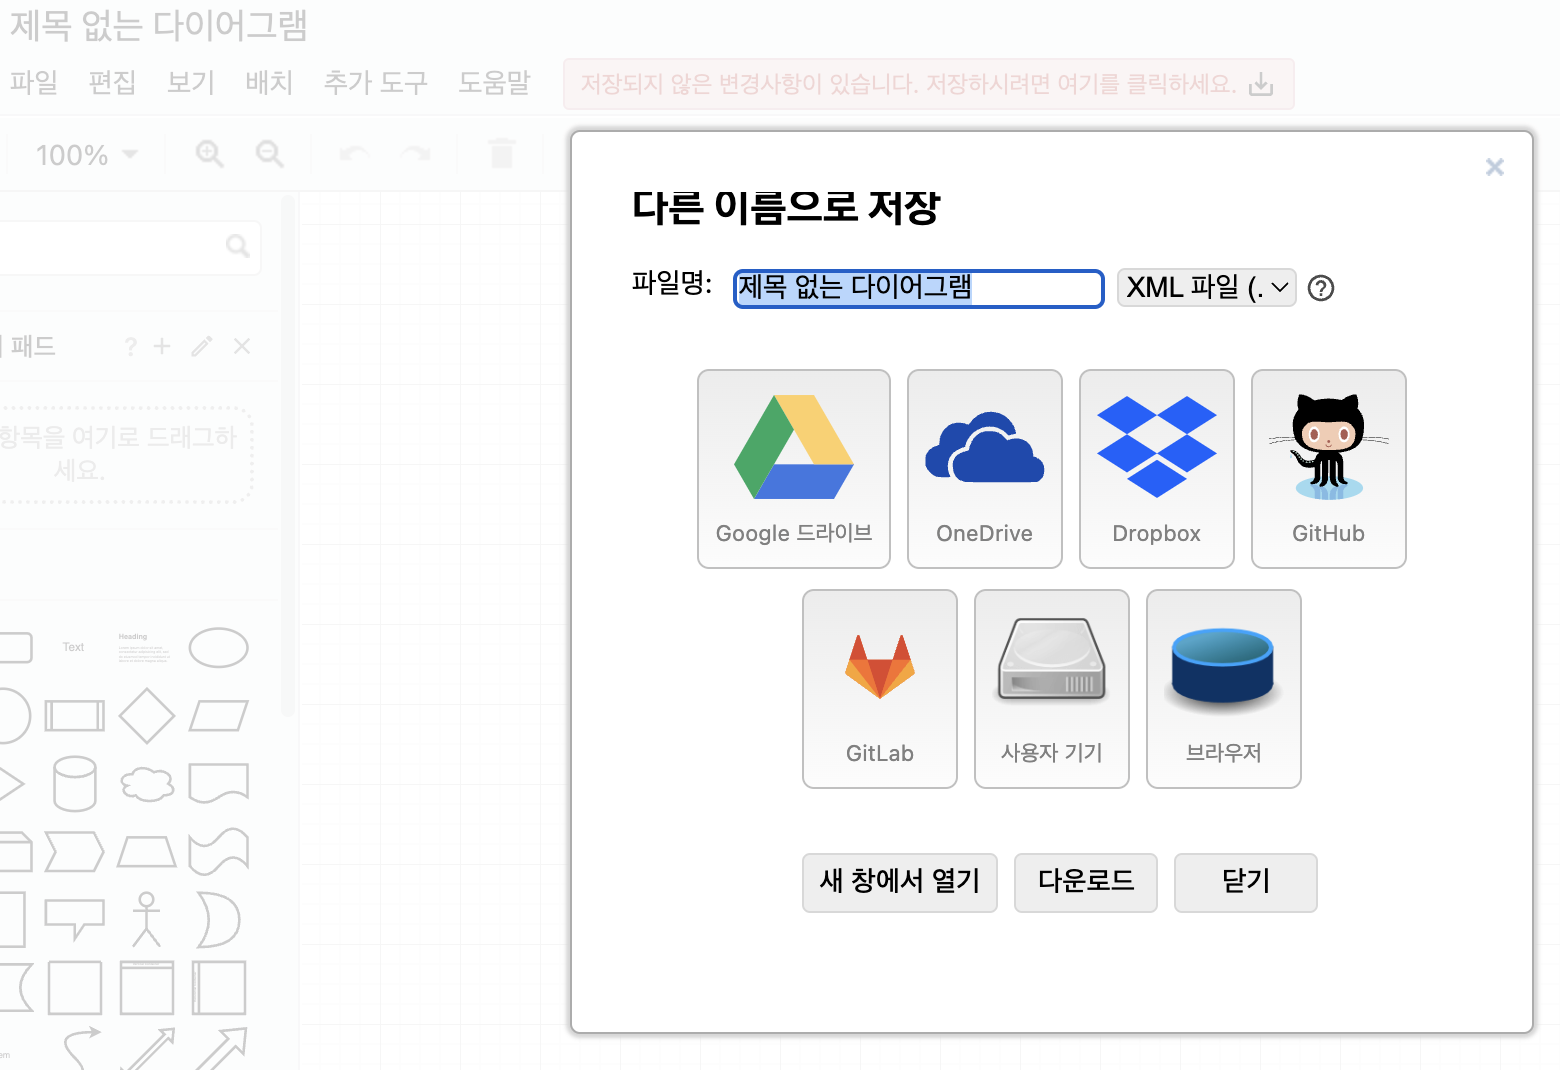Click the shape search magnifier icon
The height and width of the screenshot is (1070, 1560).
pos(238,246)
